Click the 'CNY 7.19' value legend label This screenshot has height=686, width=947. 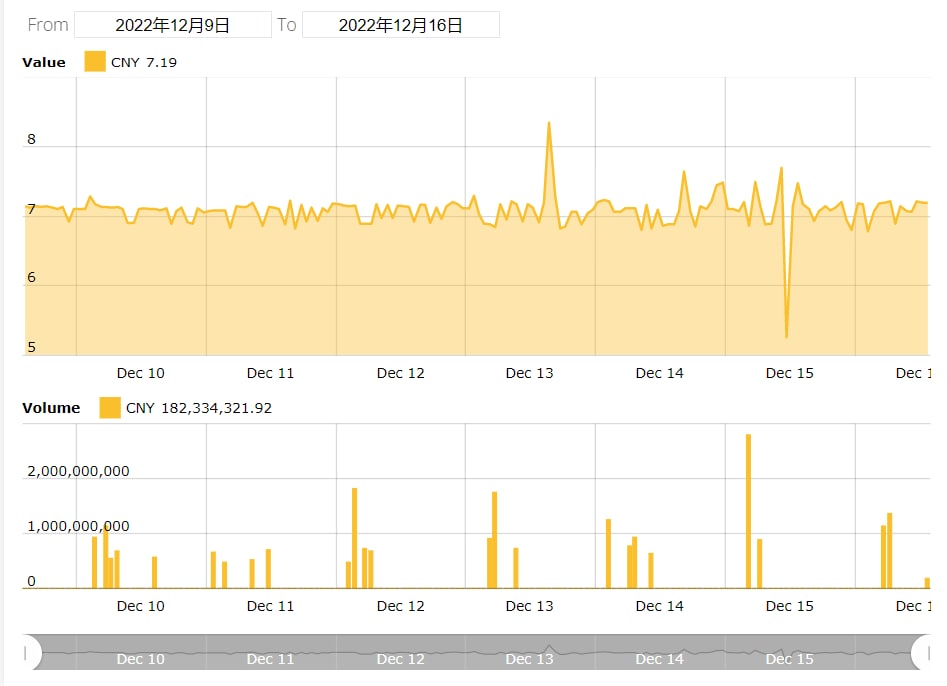pos(144,63)
